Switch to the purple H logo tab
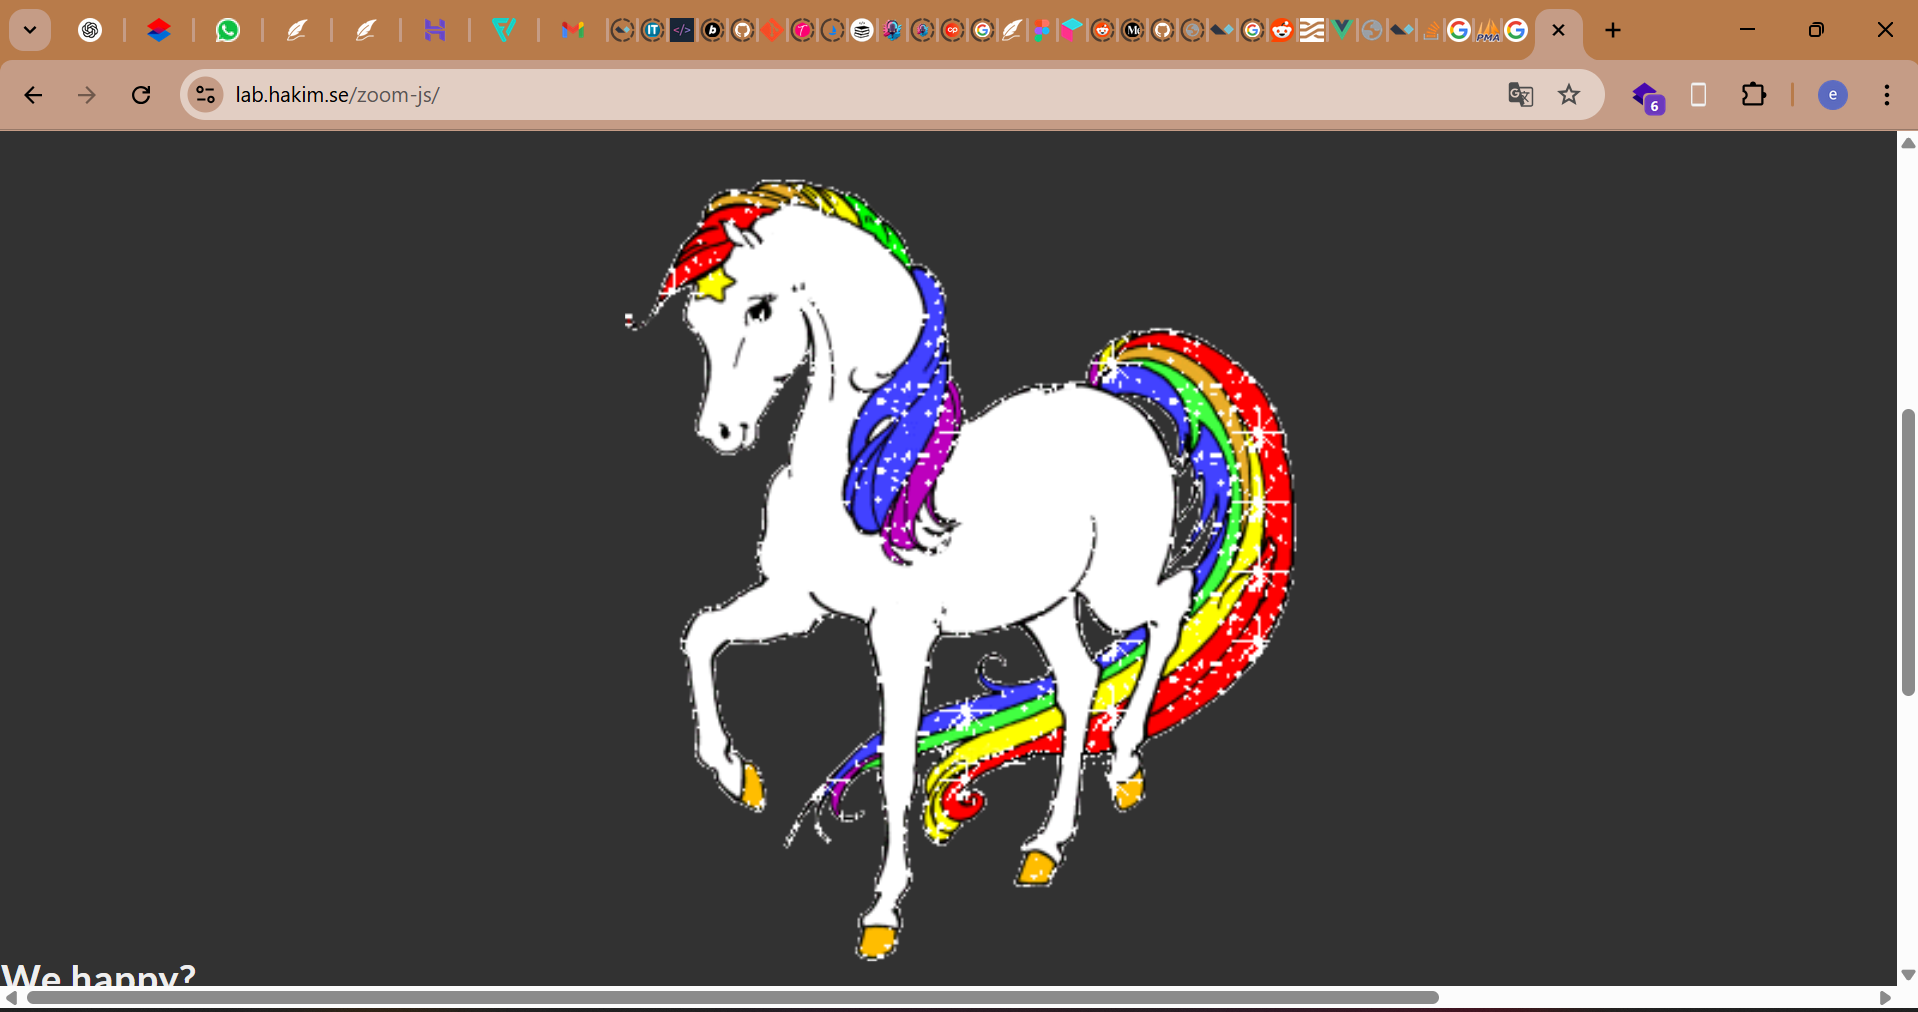Screen dimensions: 1918x1012 click(435, 30)
